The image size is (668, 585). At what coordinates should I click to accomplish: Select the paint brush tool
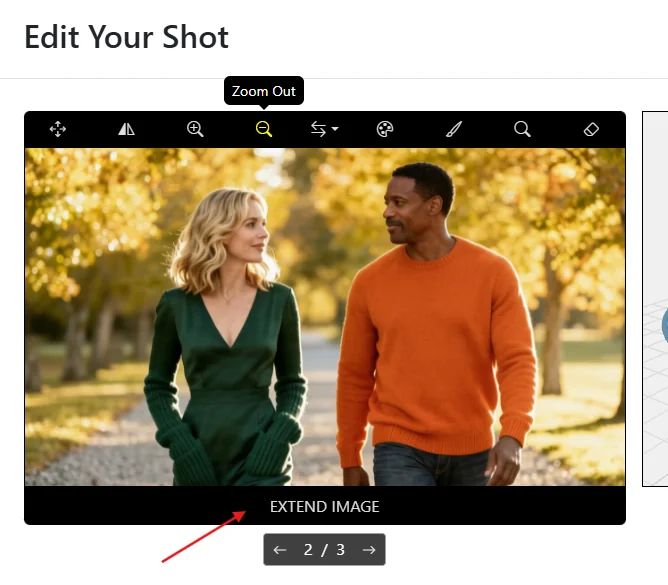(454, 129)
